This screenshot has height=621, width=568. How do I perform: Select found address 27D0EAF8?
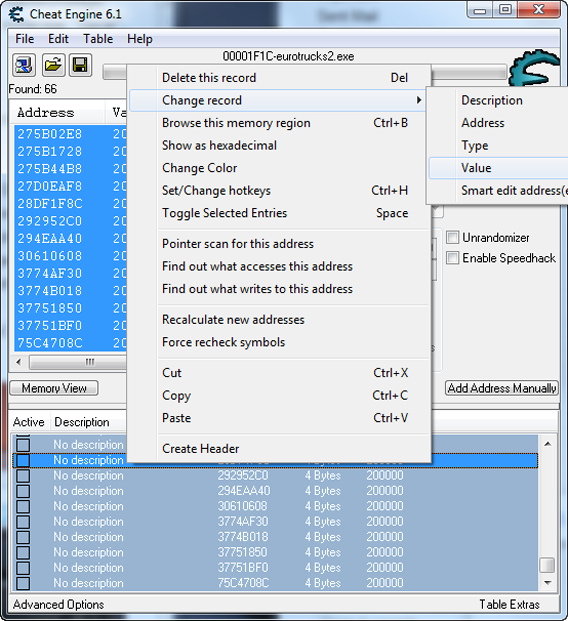(50, 186)
